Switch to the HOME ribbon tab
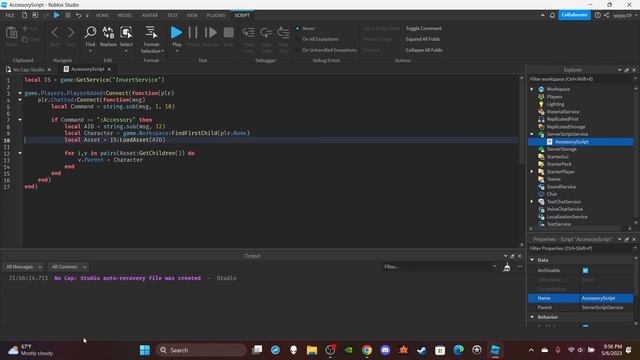Viewport: 640px width, 360px height. 102,15
